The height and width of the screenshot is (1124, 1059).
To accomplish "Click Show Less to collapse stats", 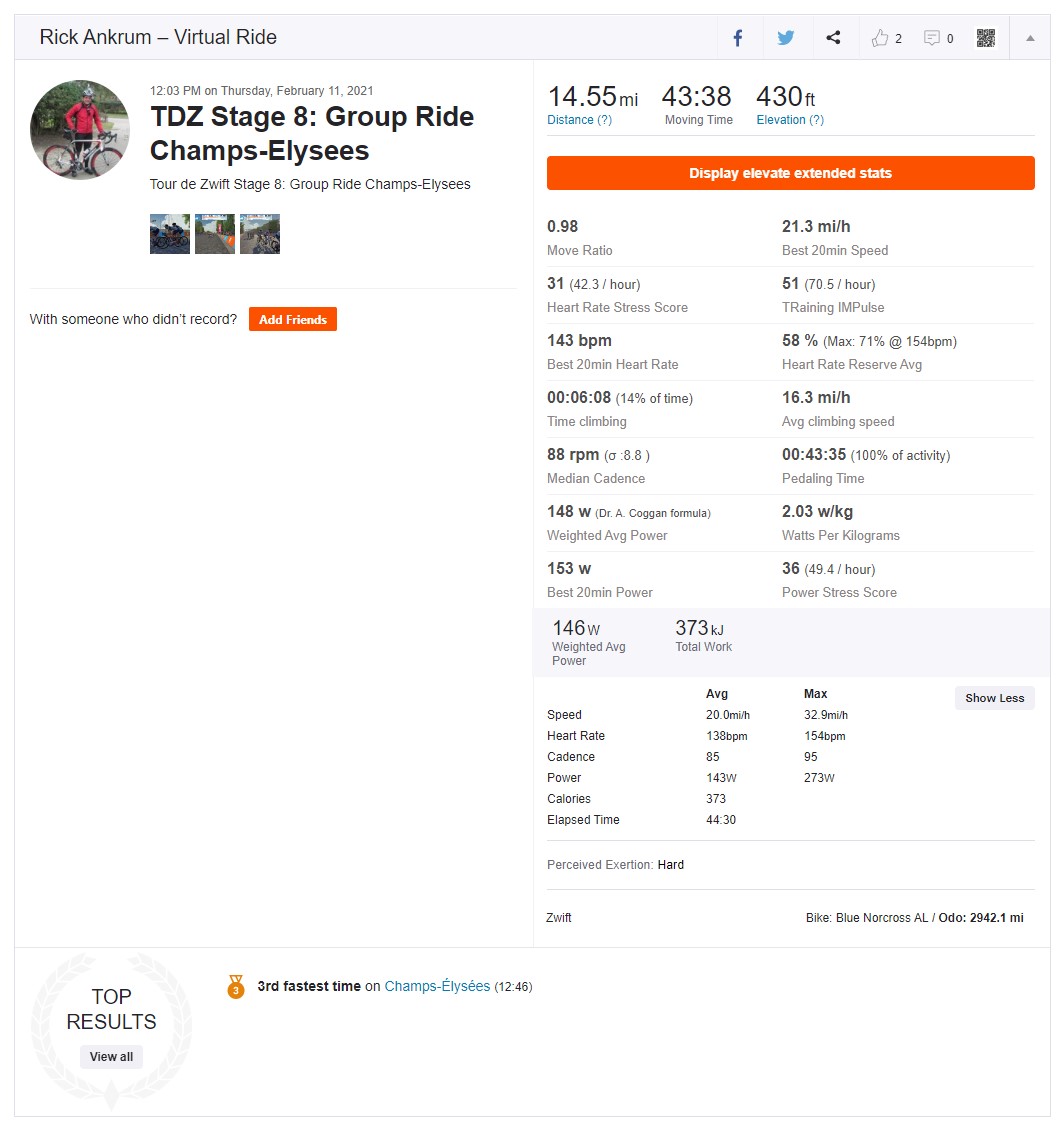I will click(x=994, y=698).
